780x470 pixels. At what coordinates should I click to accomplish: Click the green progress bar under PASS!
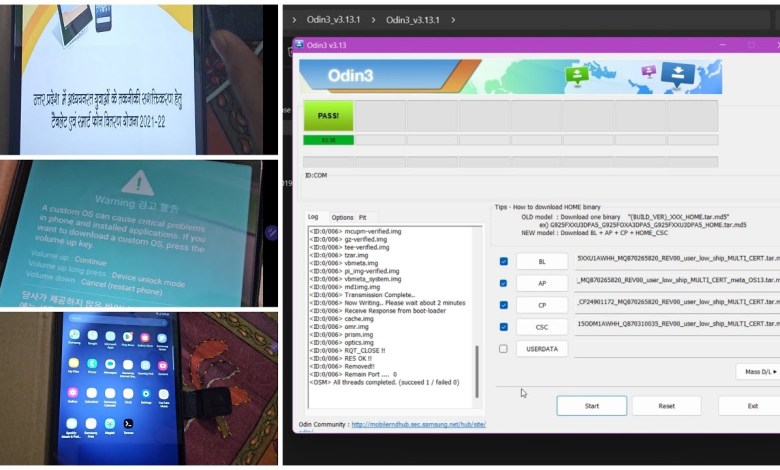tap(328, 140)
